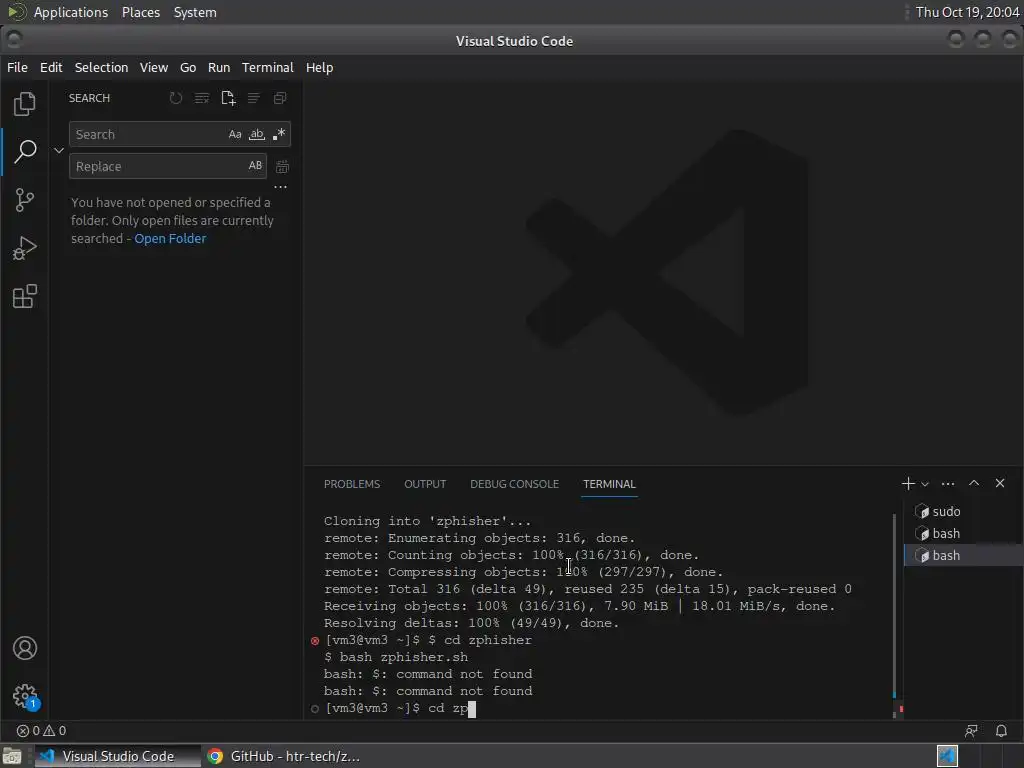Screen dimensions: 1024x768
Task: Open the Source Control view
Action: tap(25, 200)
